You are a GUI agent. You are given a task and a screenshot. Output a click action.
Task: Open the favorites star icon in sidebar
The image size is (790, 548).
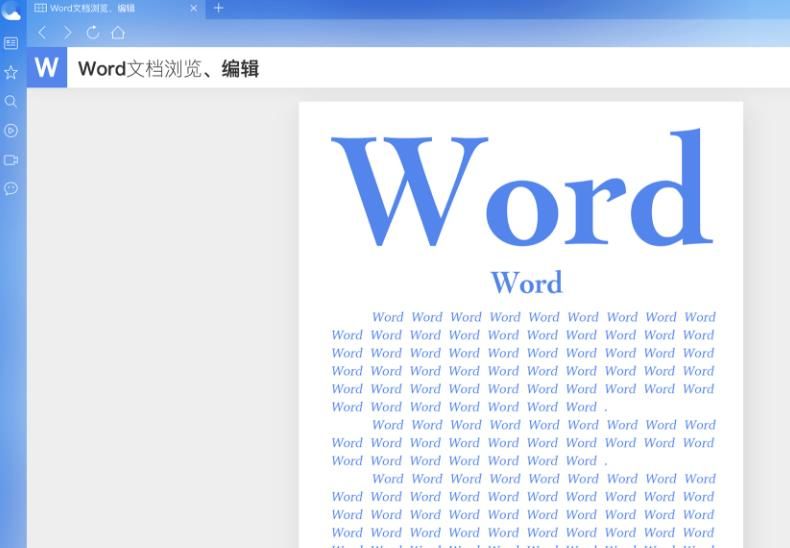coord(11,73)
